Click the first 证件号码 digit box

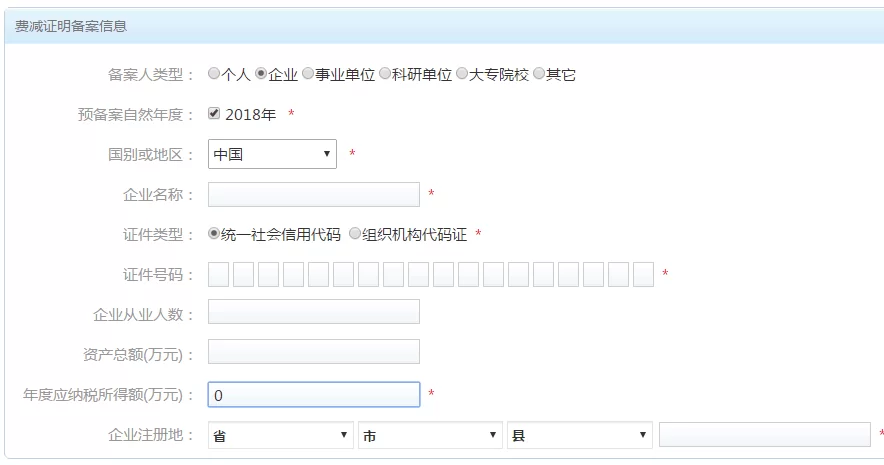(x=218, y=274)
